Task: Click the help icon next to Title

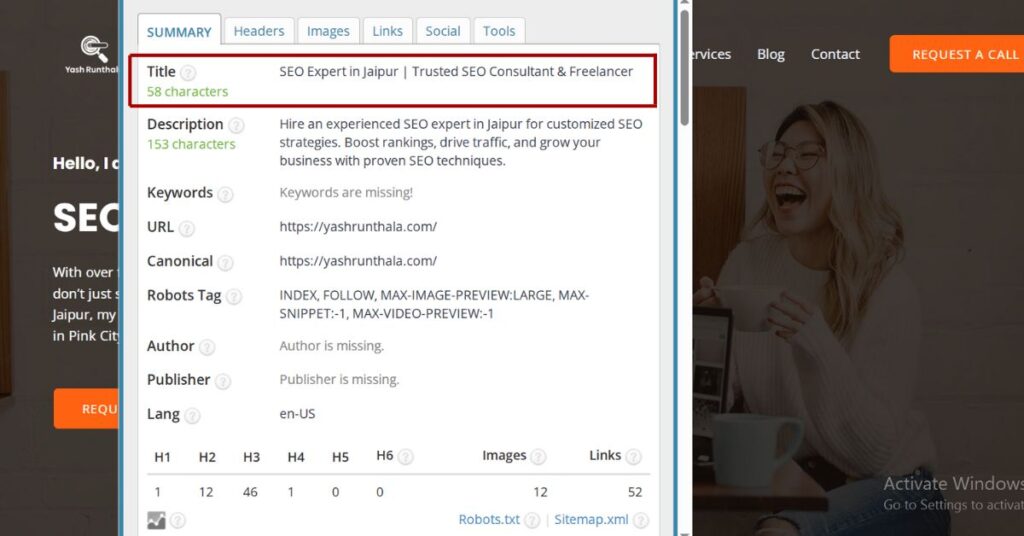Action: point(188,72)
